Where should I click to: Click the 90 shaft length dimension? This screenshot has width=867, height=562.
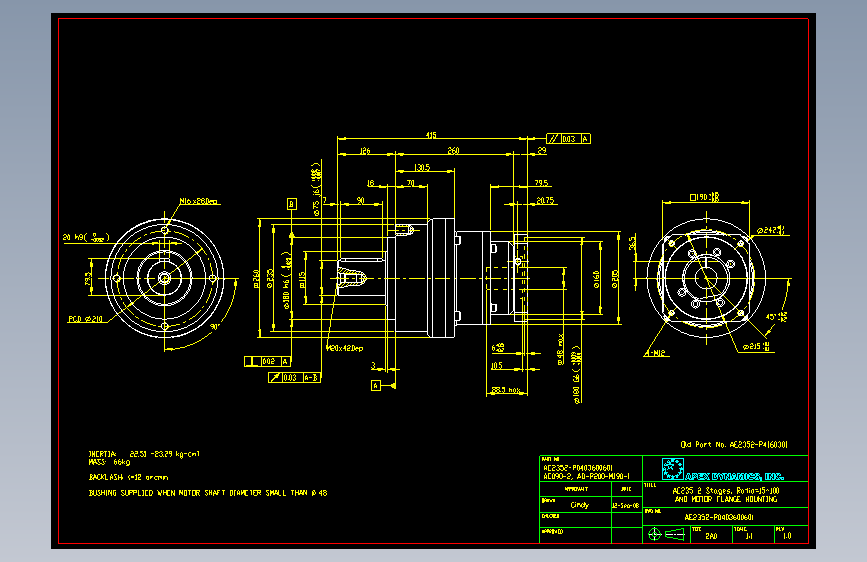pos(361,200)
